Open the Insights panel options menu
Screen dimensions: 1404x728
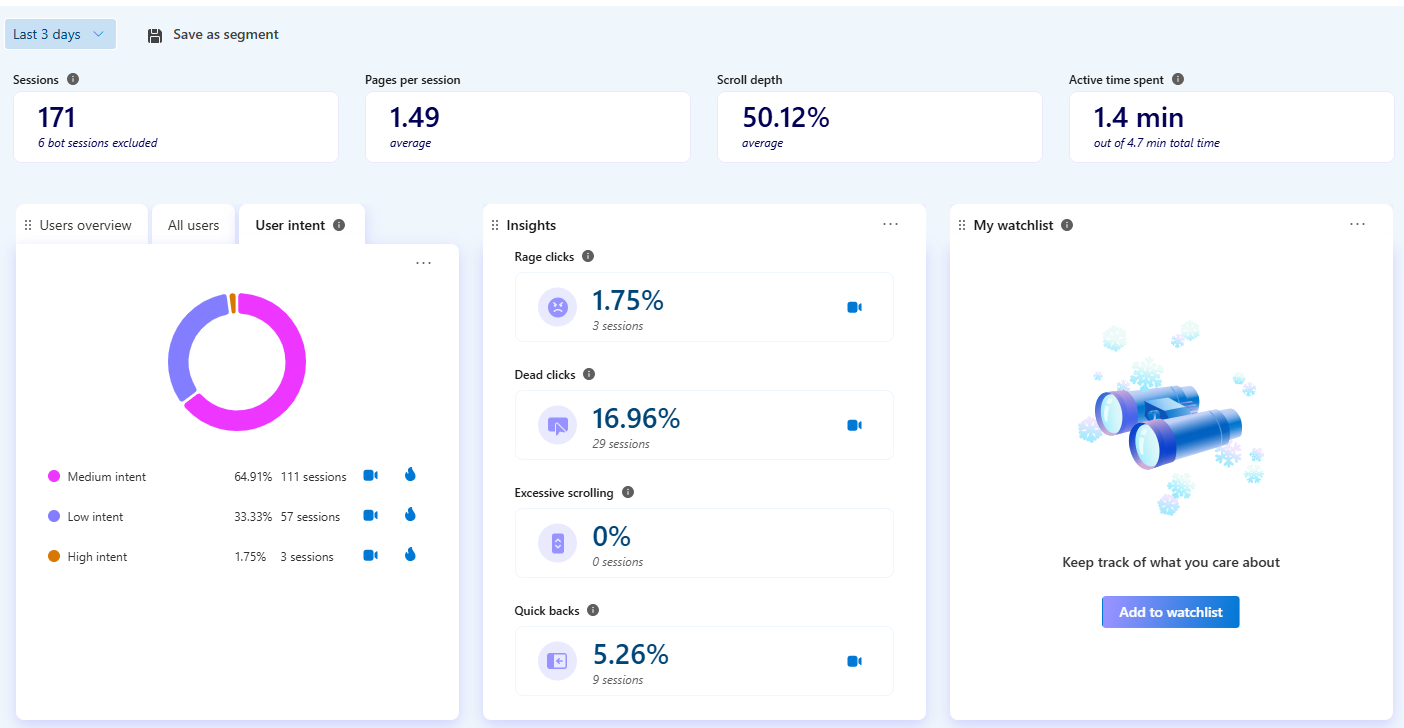[890, 224]
